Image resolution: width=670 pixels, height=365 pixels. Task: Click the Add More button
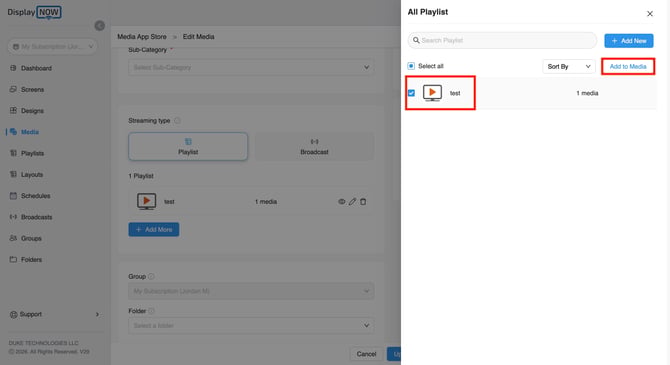[154, 230]
